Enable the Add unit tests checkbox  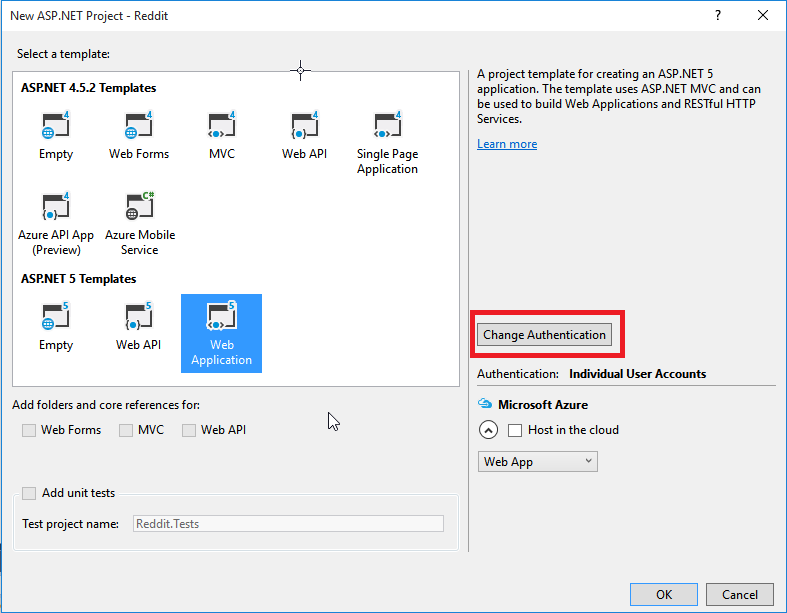coord(29,494)
